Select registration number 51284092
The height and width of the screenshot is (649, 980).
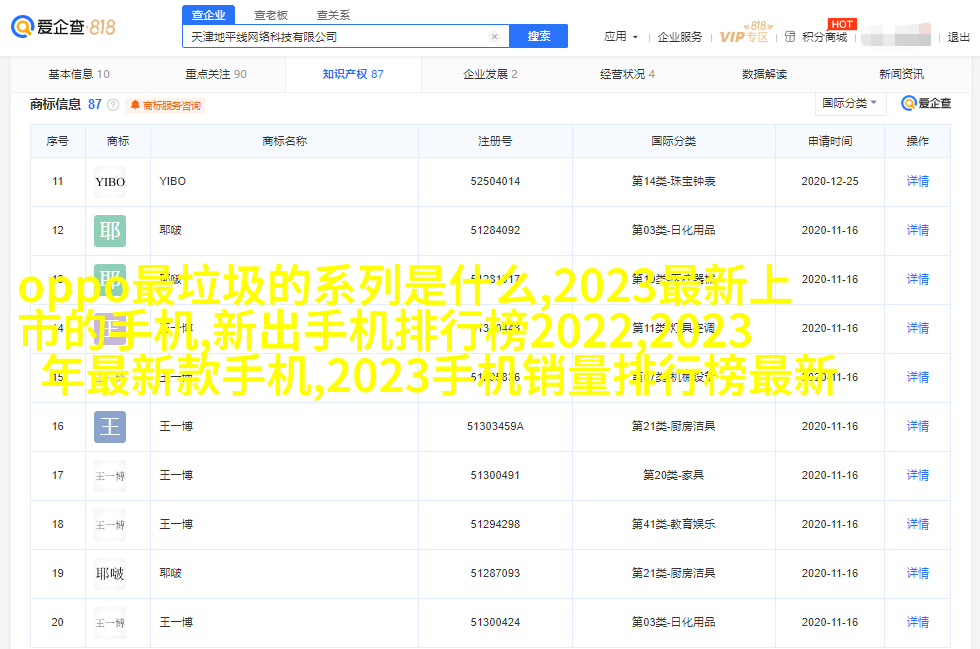pyautogui.click(x=495, y=230)
